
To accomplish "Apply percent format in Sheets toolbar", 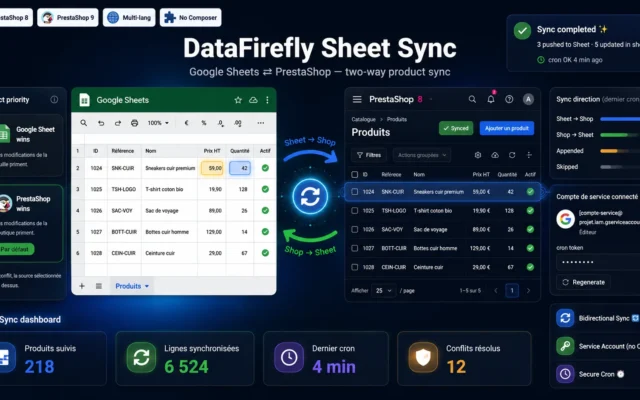I will pyautogui.click(x=204, y=123).
